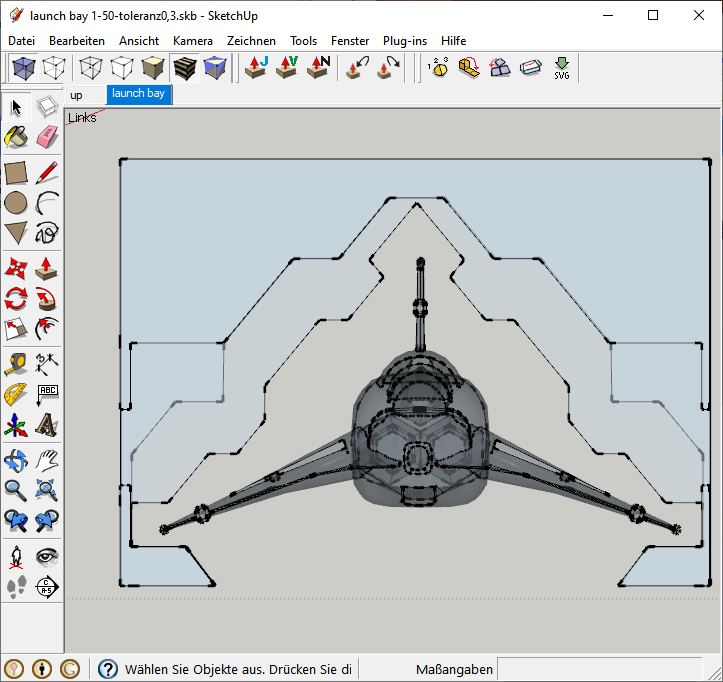Screen dimensions: 723x682
Task: Pick the Freehand scribble tool
Action: pyautogui.click(x=47, y=233)
